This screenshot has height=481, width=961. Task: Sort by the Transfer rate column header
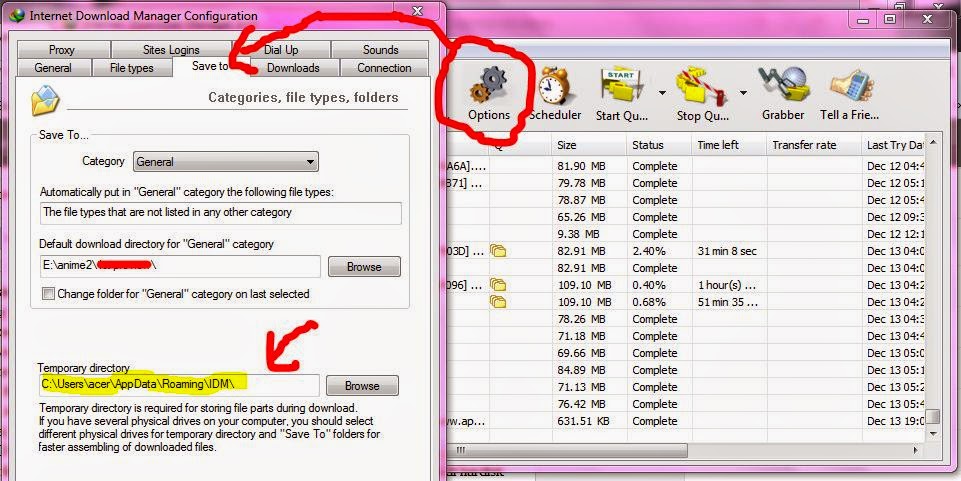814,145
